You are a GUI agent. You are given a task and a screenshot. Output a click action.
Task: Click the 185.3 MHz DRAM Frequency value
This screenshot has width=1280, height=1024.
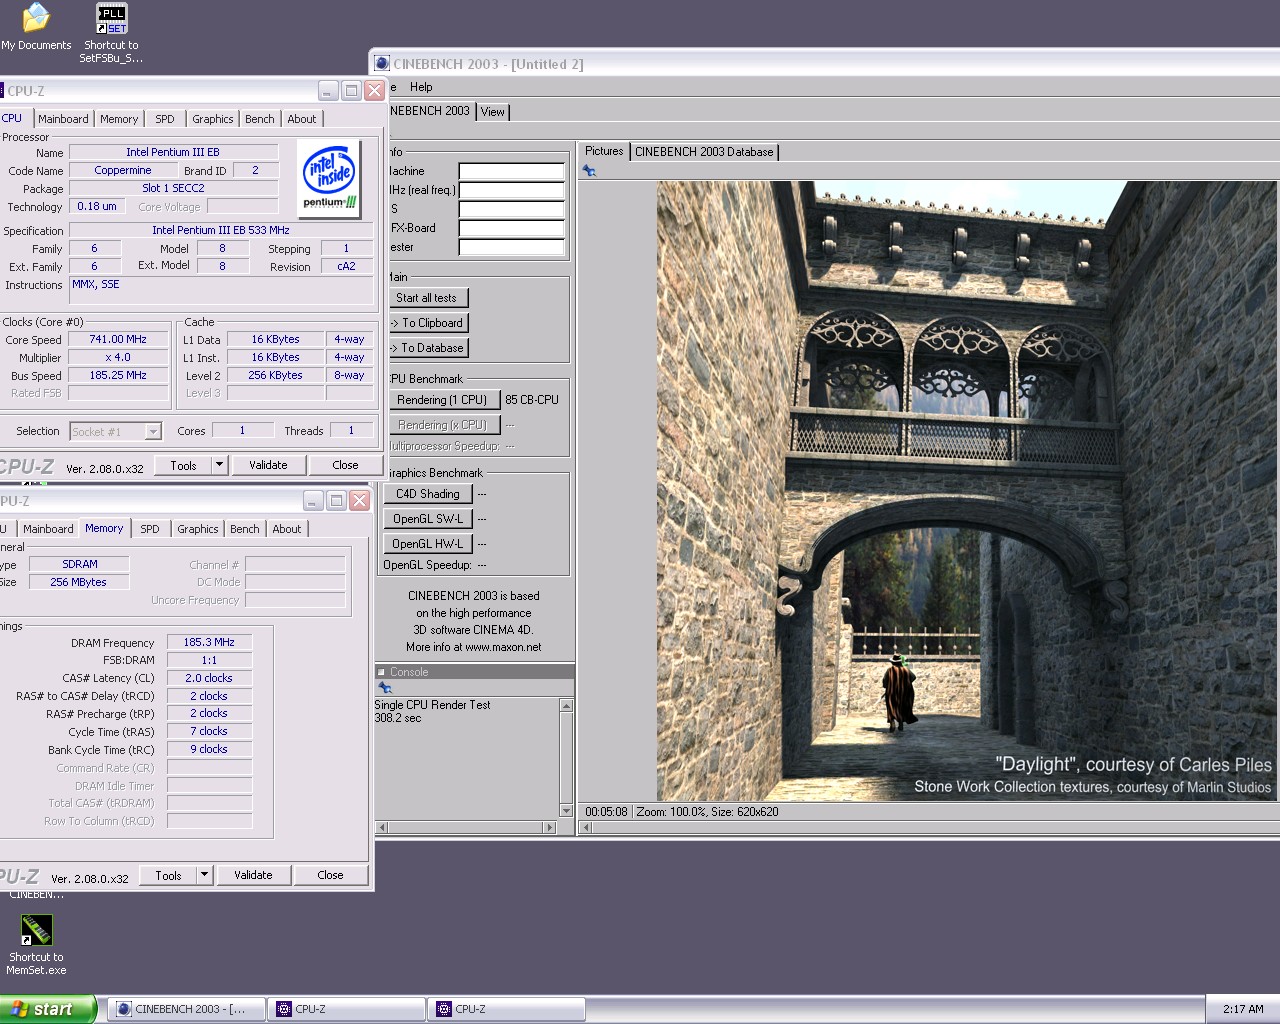209,642
